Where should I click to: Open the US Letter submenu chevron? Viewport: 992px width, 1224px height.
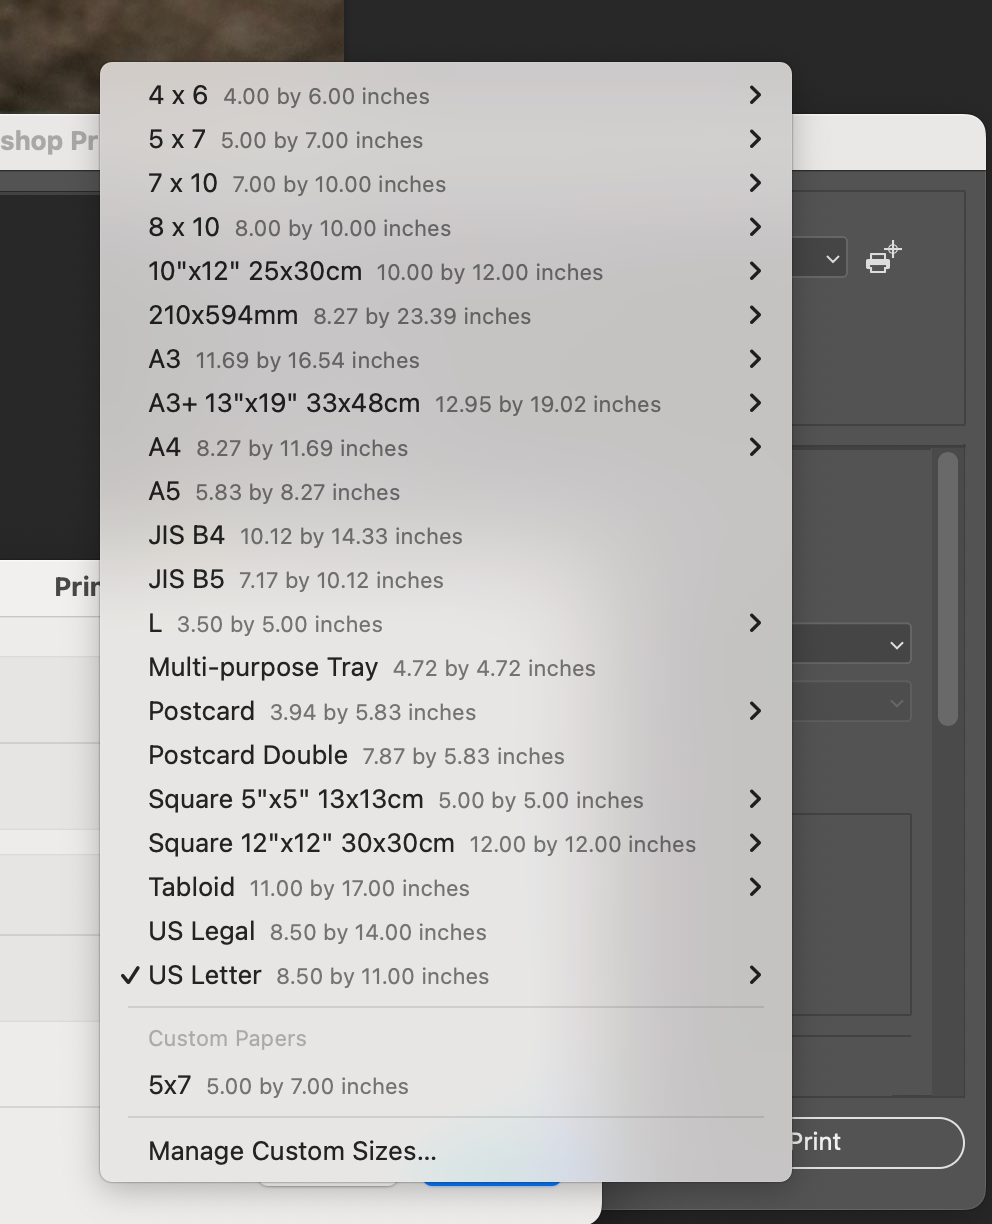click(754, 975)
